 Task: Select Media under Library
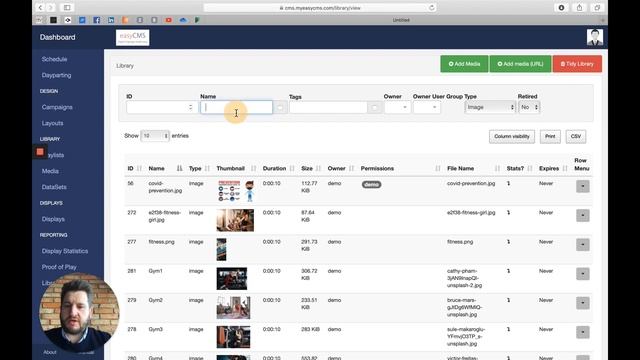coord(50,171)
